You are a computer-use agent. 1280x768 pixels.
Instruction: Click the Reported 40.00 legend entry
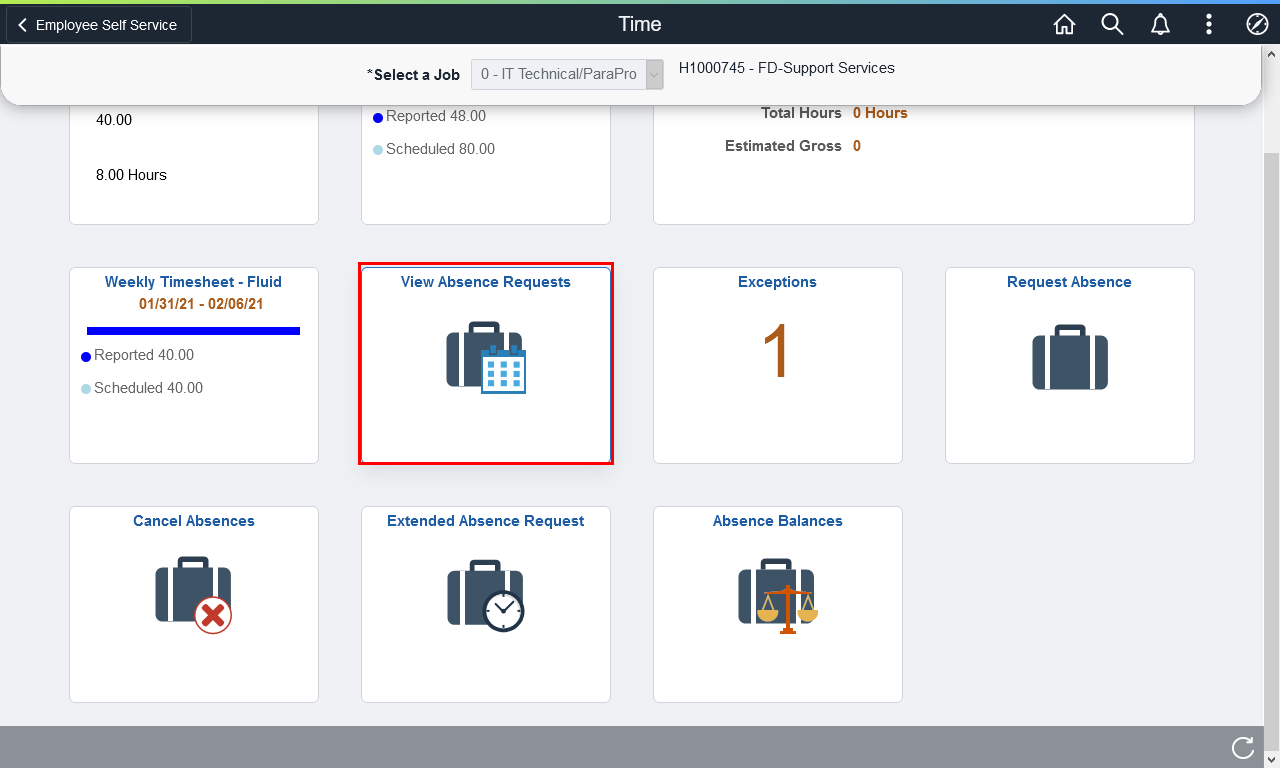[138, 355]
